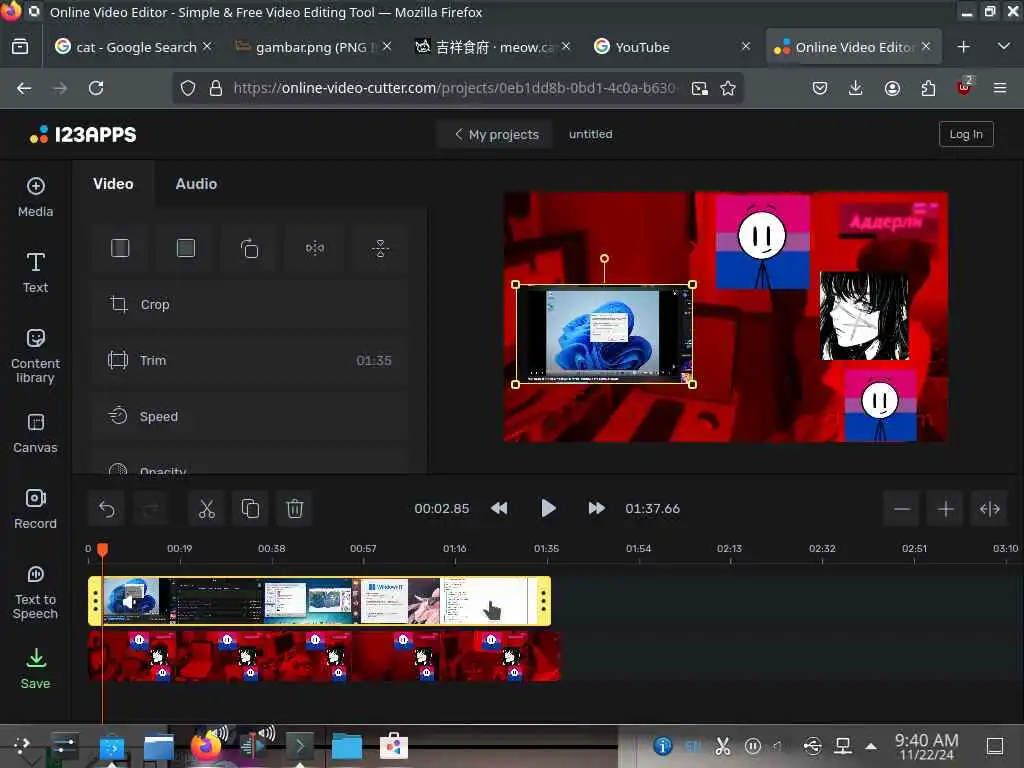1024x768 pixels.
Task: Open the Firefox extensions menu
Action: [928, 88]
